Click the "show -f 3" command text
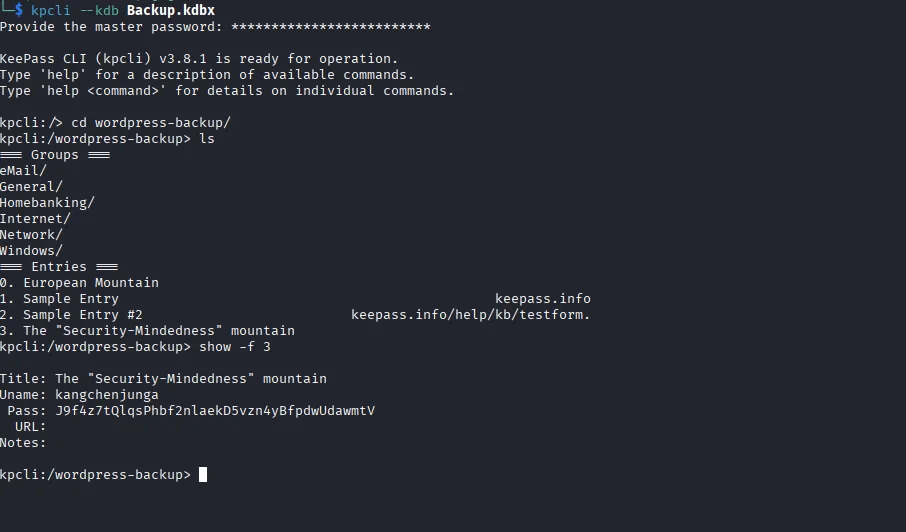 click(x=234, y=347)
